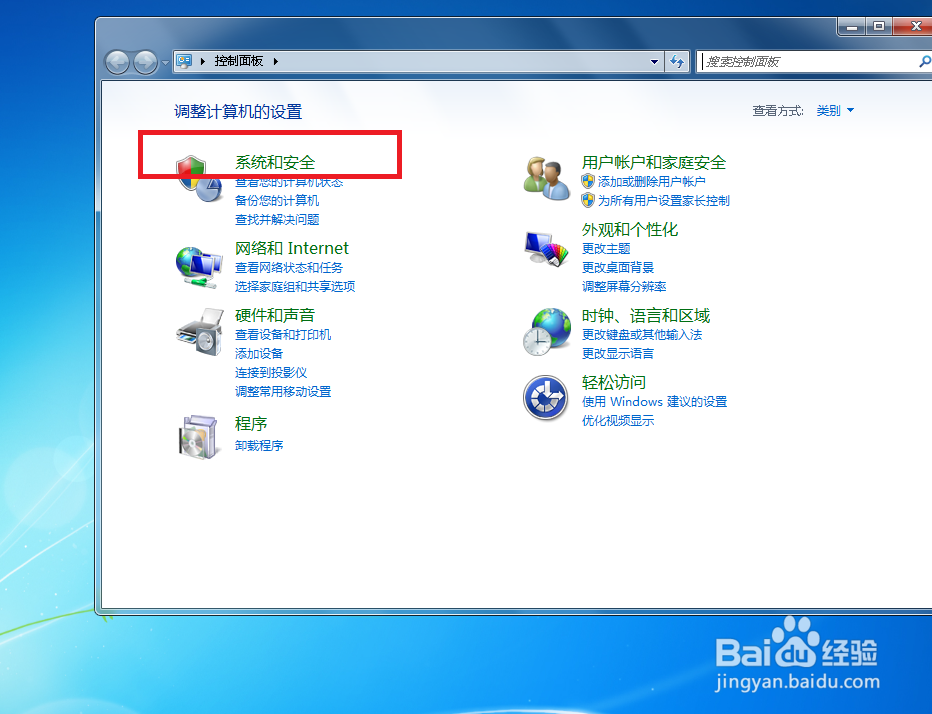Screen dimensions: 932x714
Task: Click shield icon beside 为所有用户设置家长控制
Action: click(x=588, y=200)
